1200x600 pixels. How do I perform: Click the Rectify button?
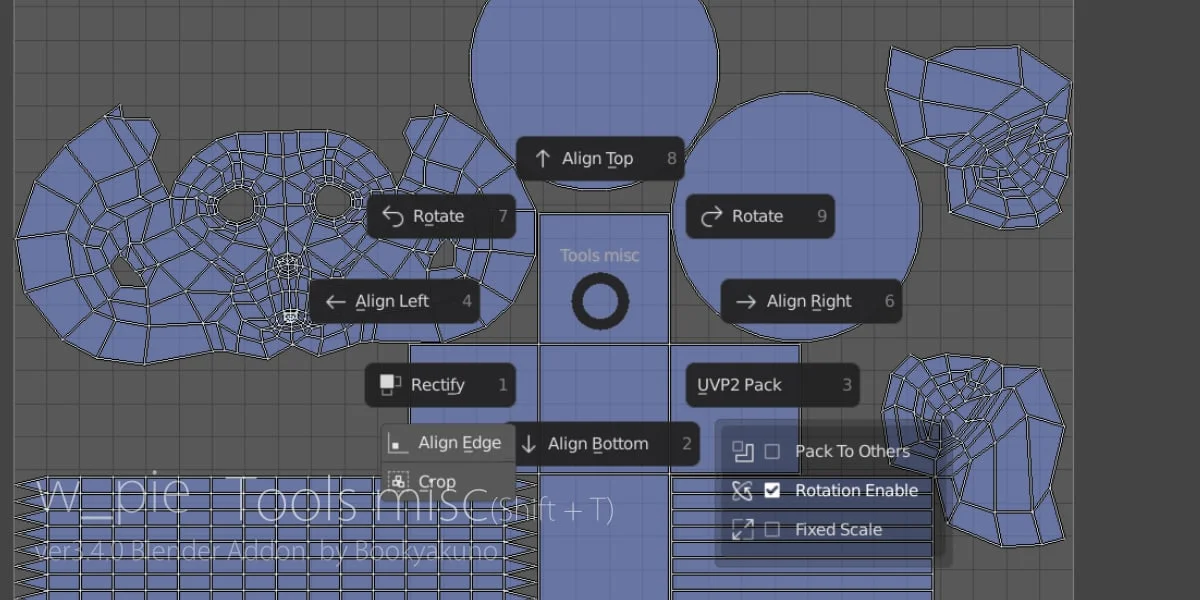pyautogui.click(x=438, y=385)
